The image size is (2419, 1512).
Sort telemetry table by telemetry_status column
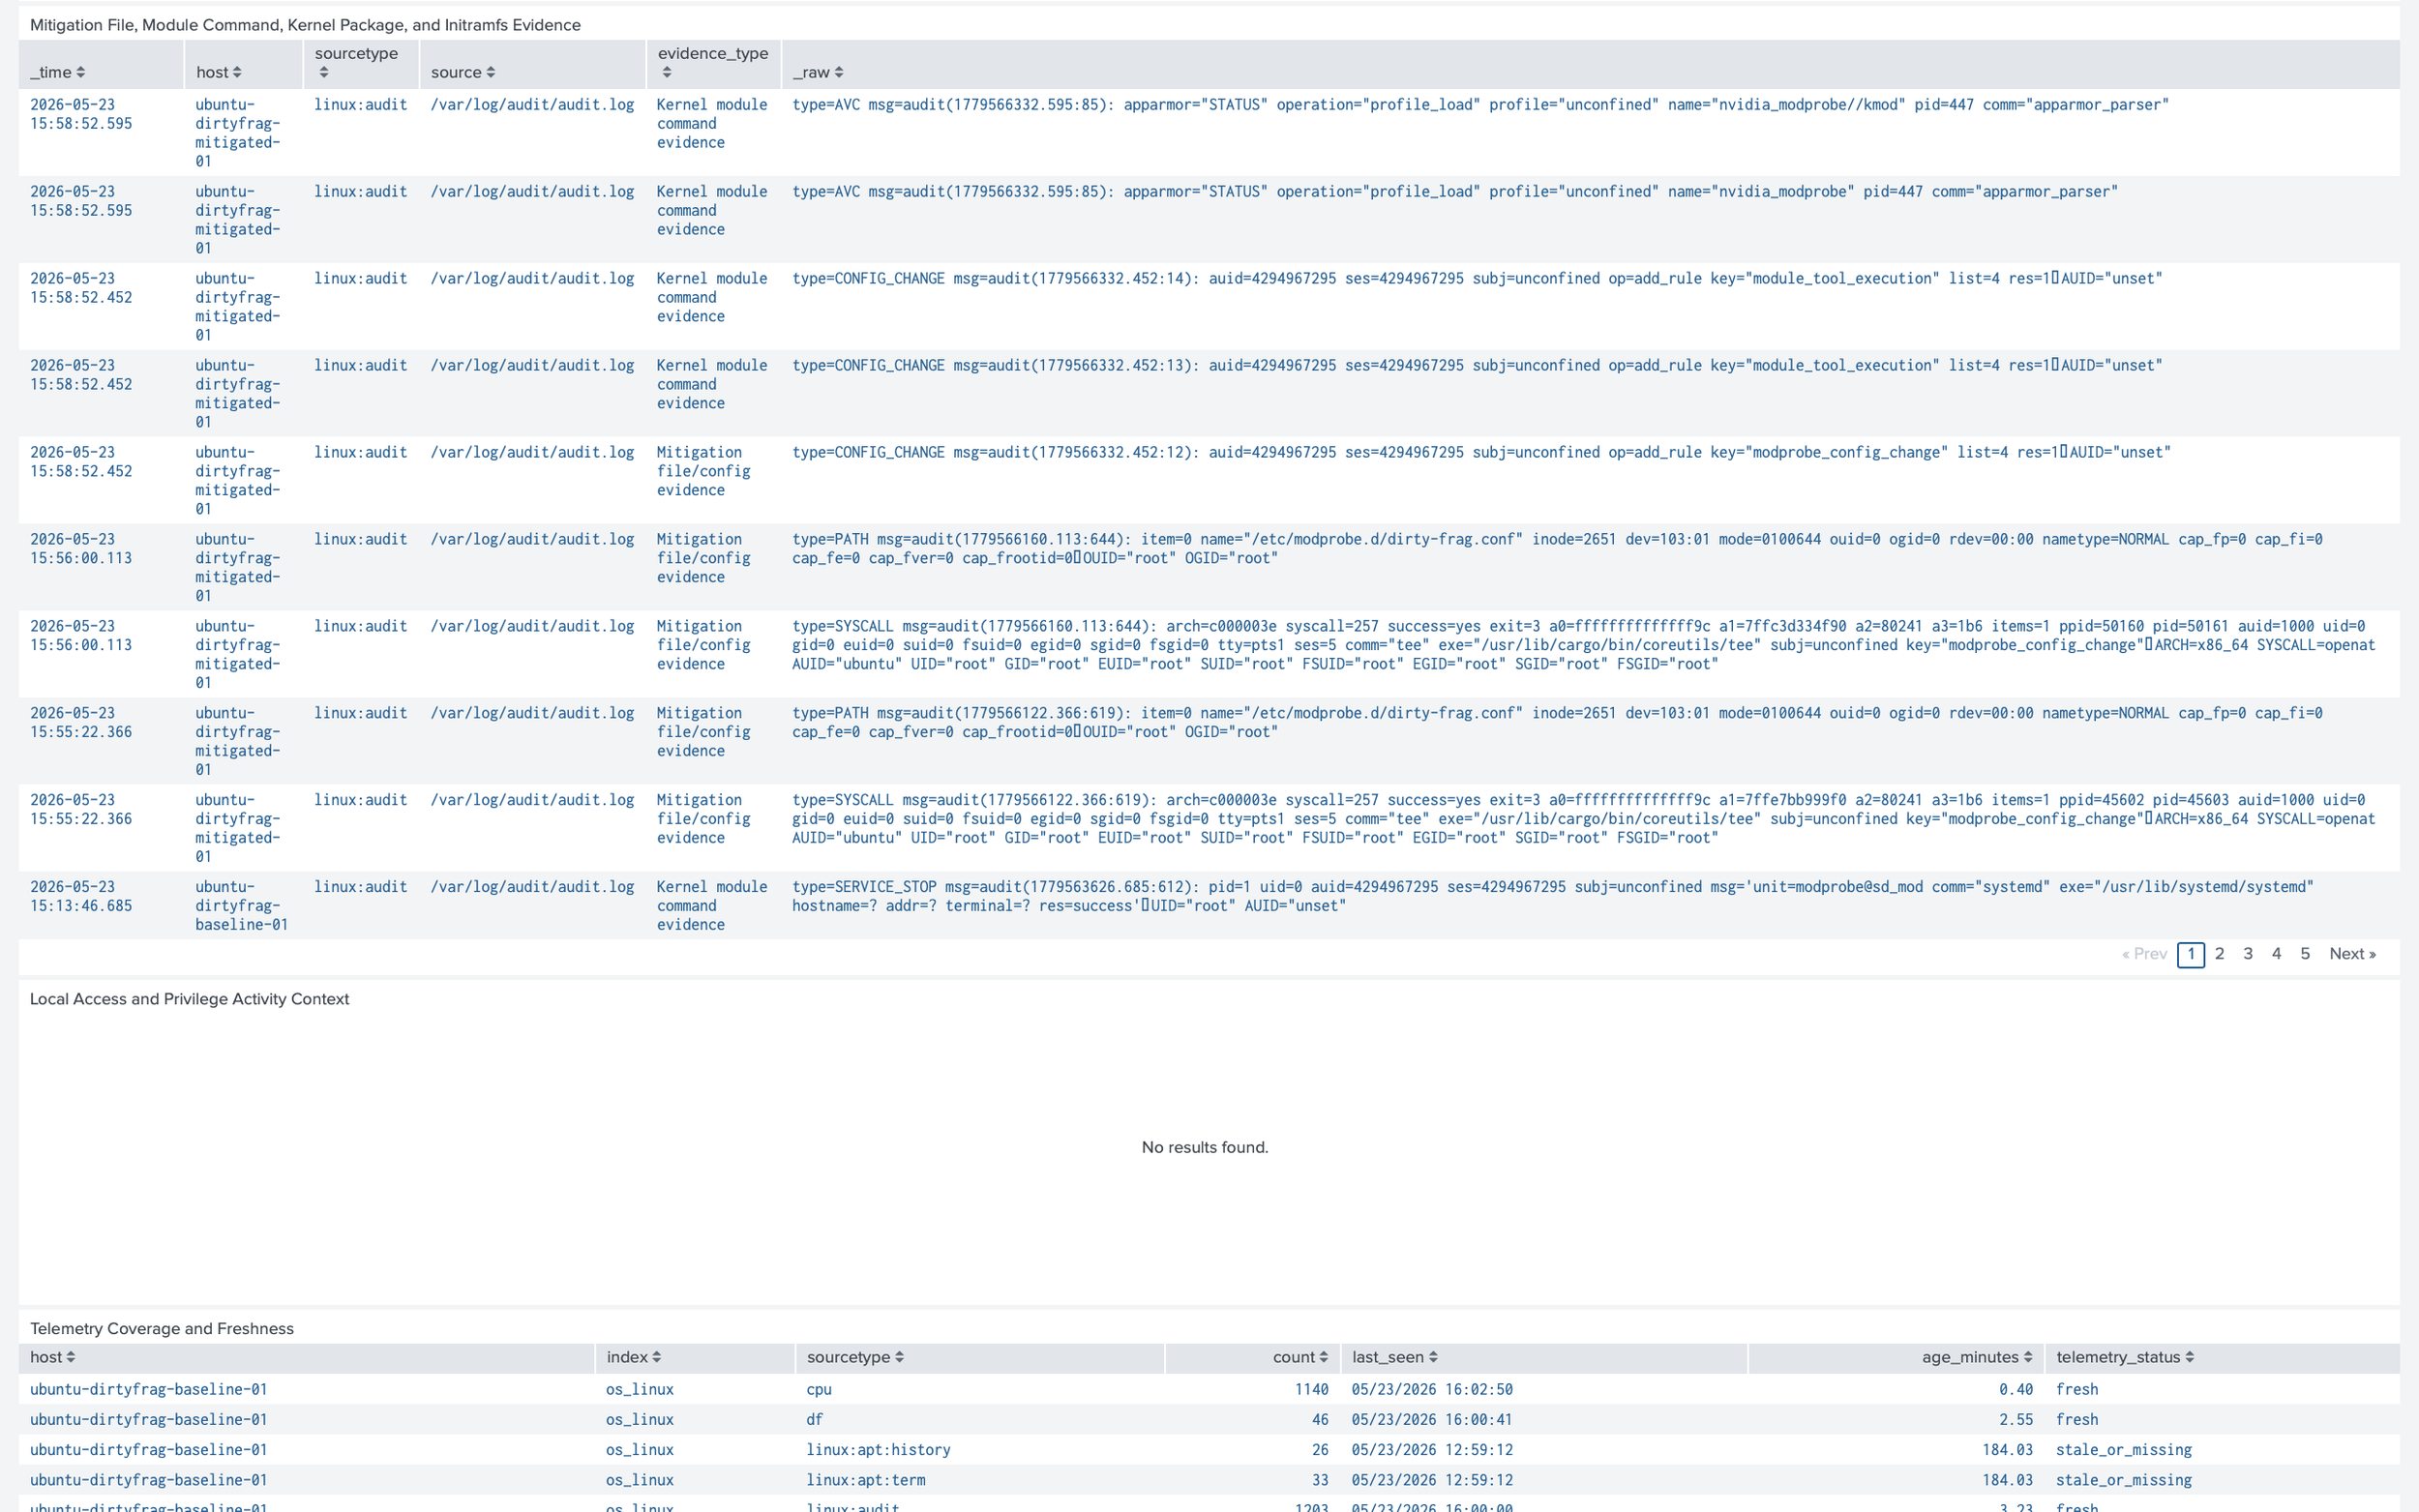click(2125, 1357)
